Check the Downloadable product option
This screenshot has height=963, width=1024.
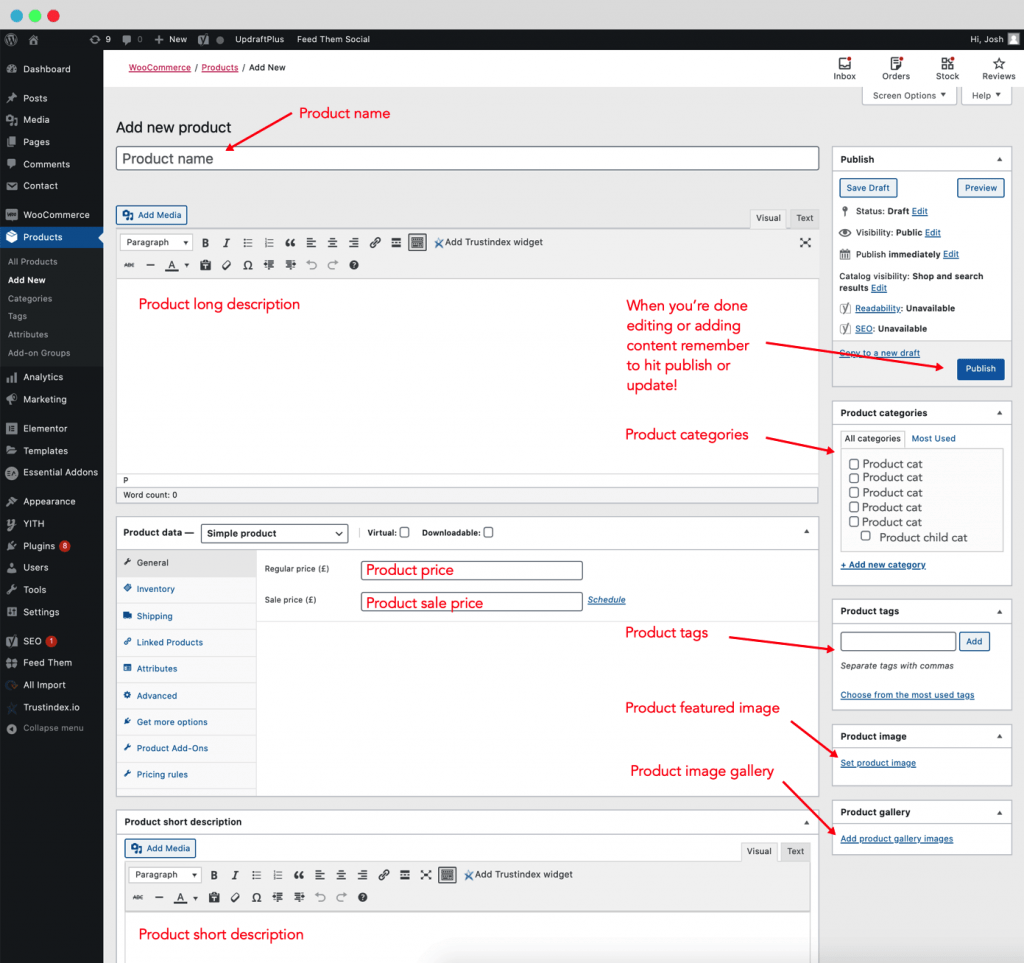487,532
